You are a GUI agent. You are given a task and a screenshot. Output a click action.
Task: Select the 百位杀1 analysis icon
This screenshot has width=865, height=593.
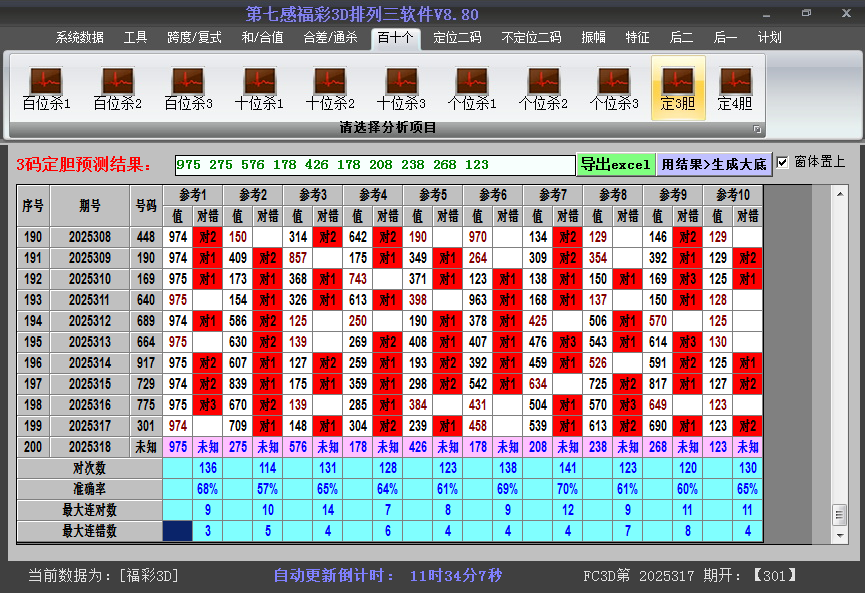(46, 88)
